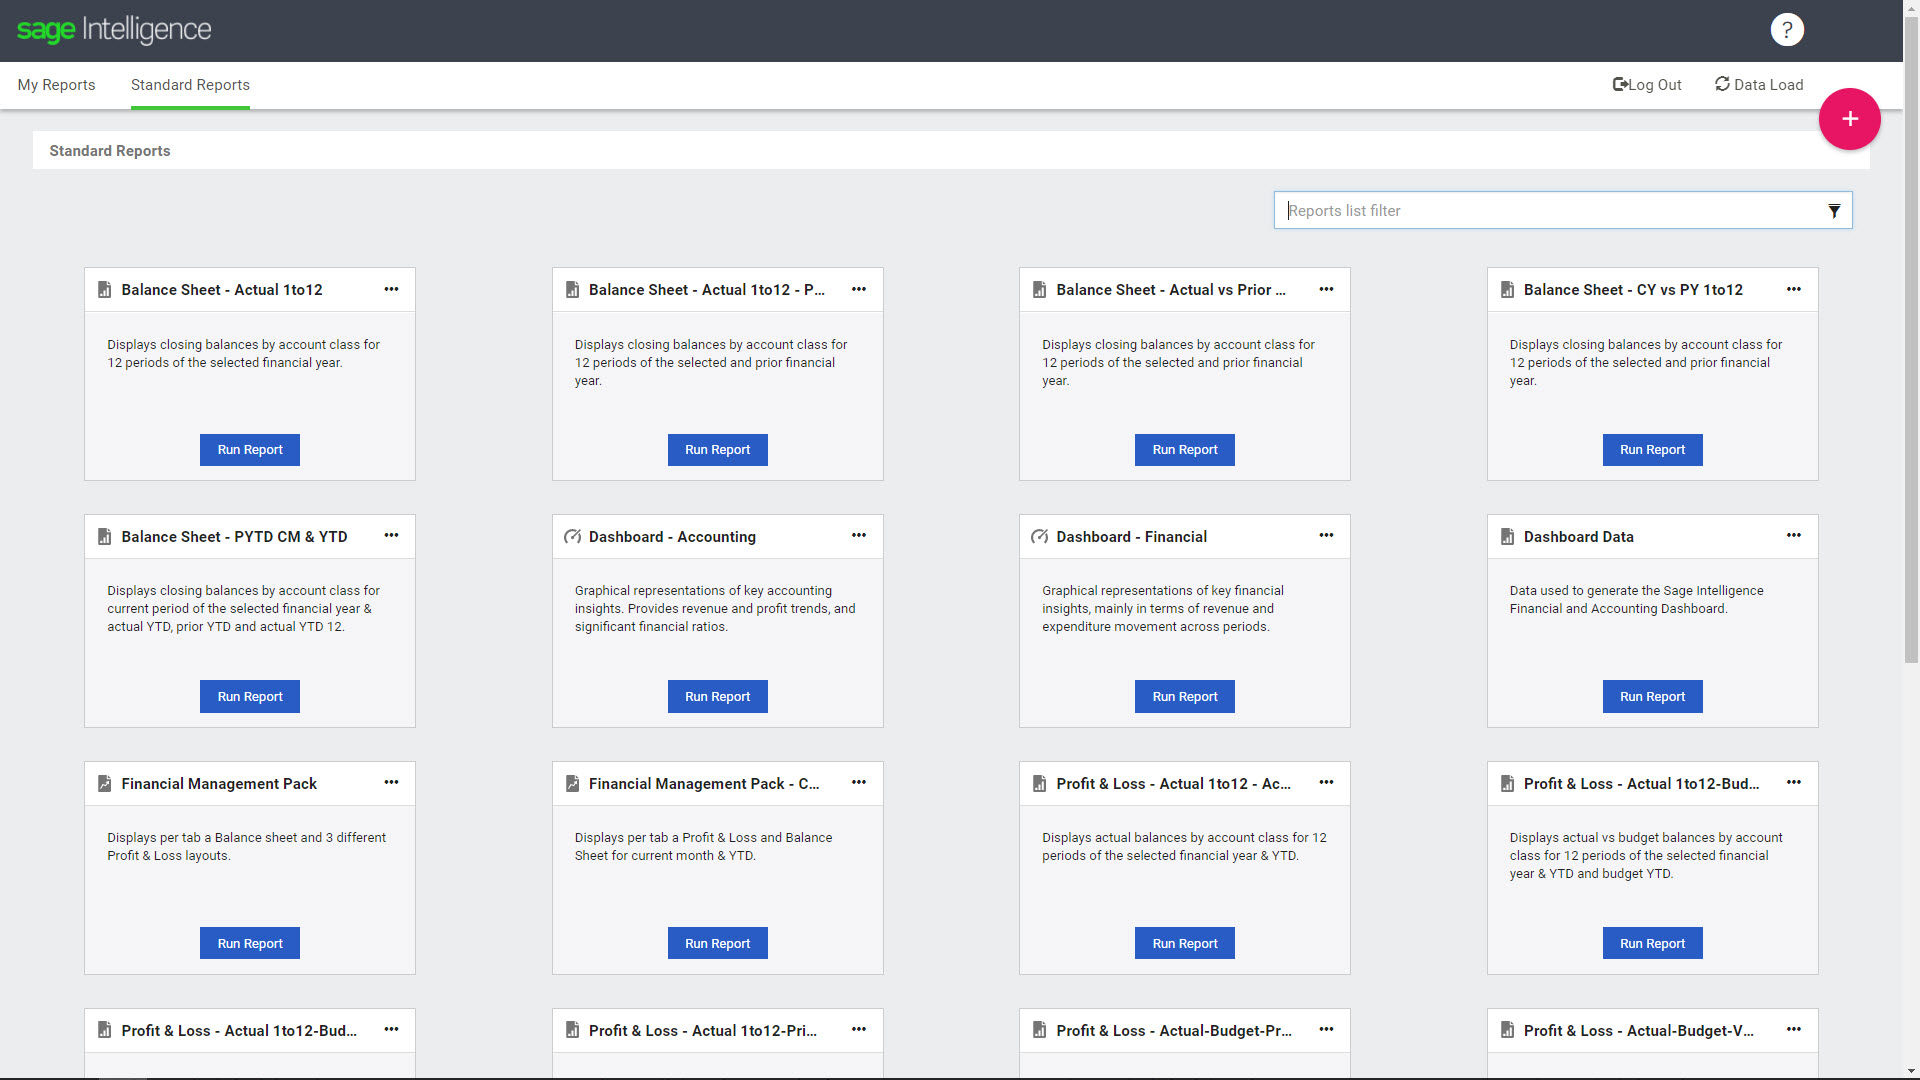Run the Financial Management Pack - C... report
The width and height of the screenshot is (1920, 1080).
pos(717,944)
